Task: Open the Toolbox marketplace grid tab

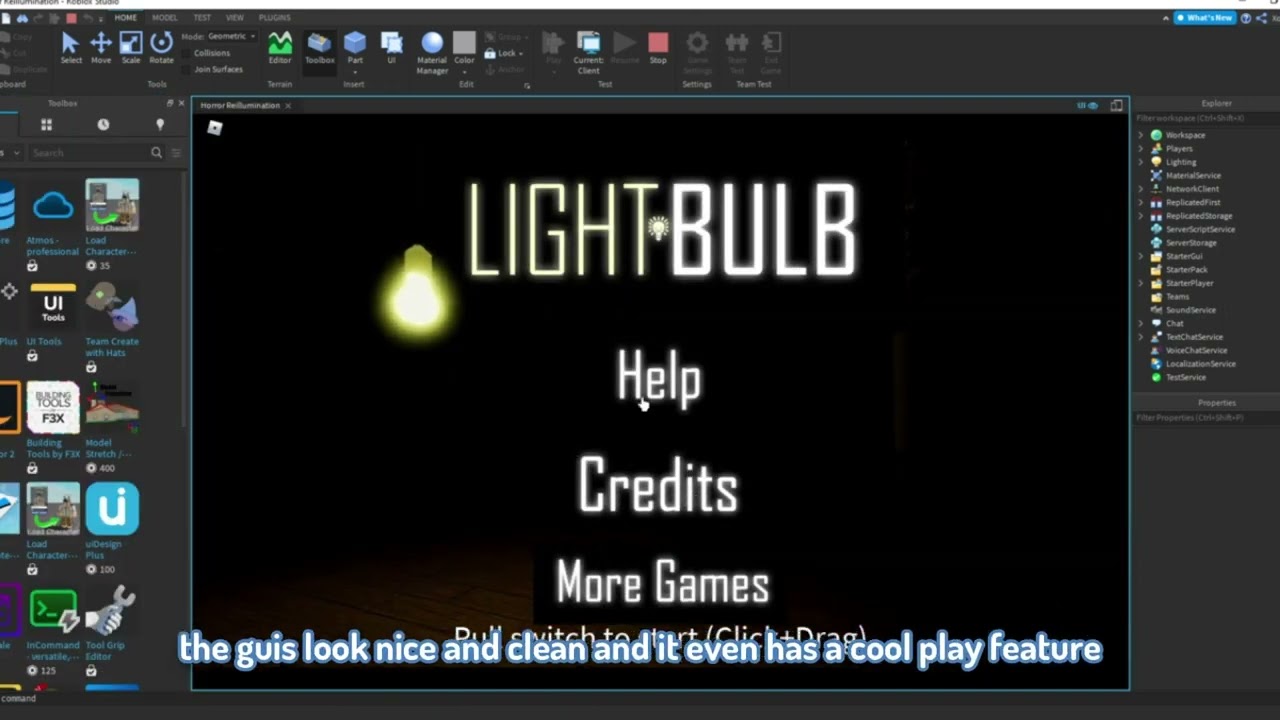Action: [x=46, y=124]
